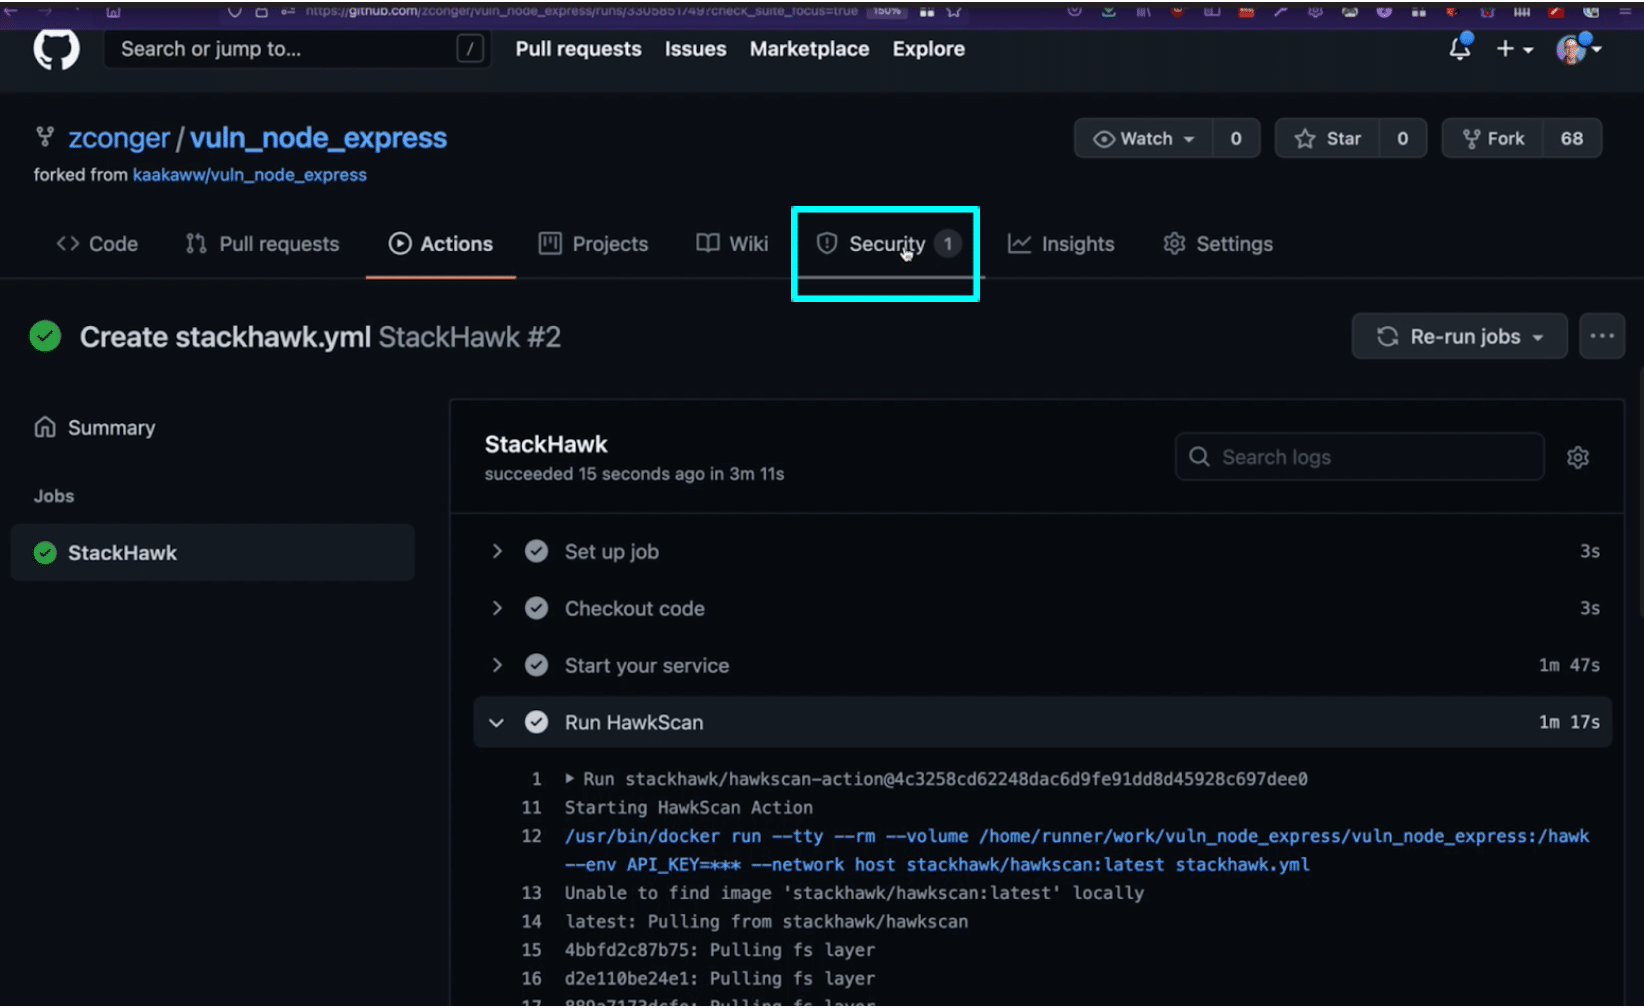Click the Search logs field
The image size is (1644, 1008).
(1360, 457)
